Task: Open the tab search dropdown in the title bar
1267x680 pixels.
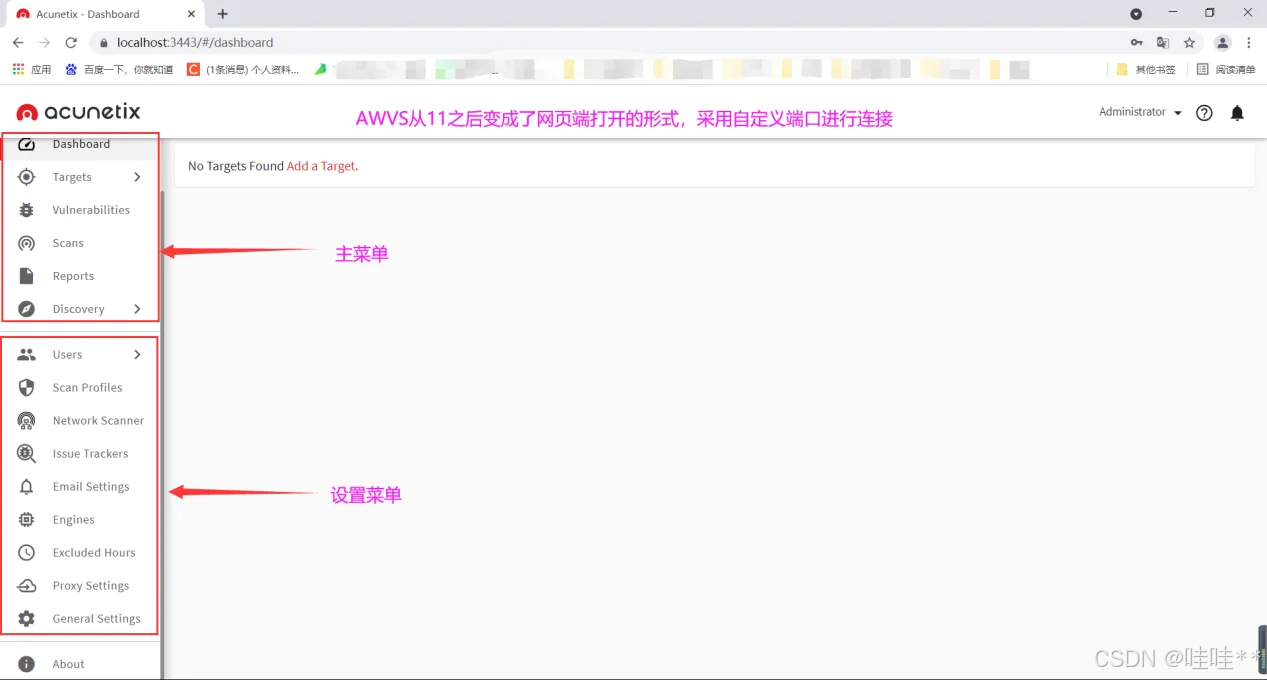Action: tap(1136, 14)
